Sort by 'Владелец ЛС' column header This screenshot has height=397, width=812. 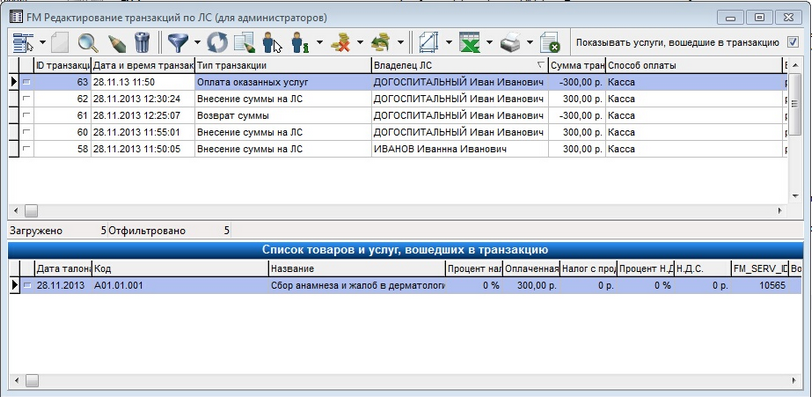tap(460, 65)
